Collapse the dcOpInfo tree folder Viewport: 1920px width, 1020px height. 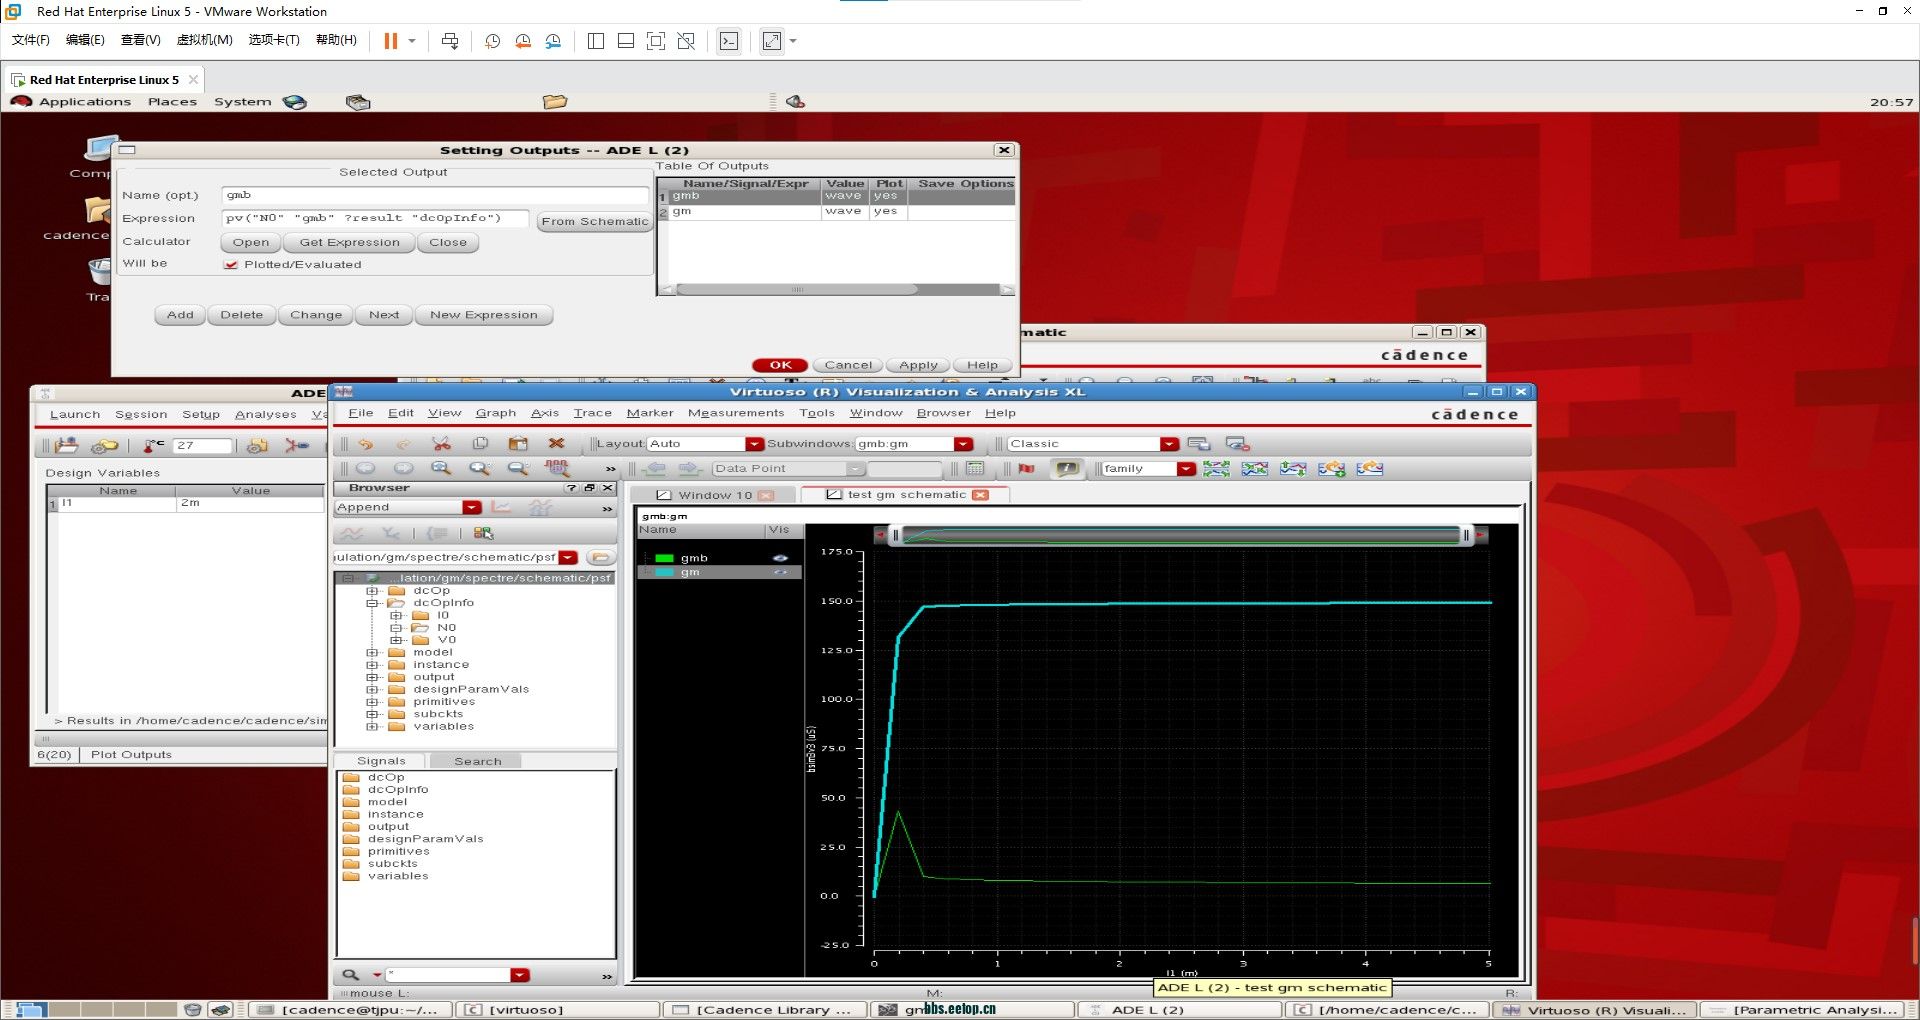click(372, 603)
